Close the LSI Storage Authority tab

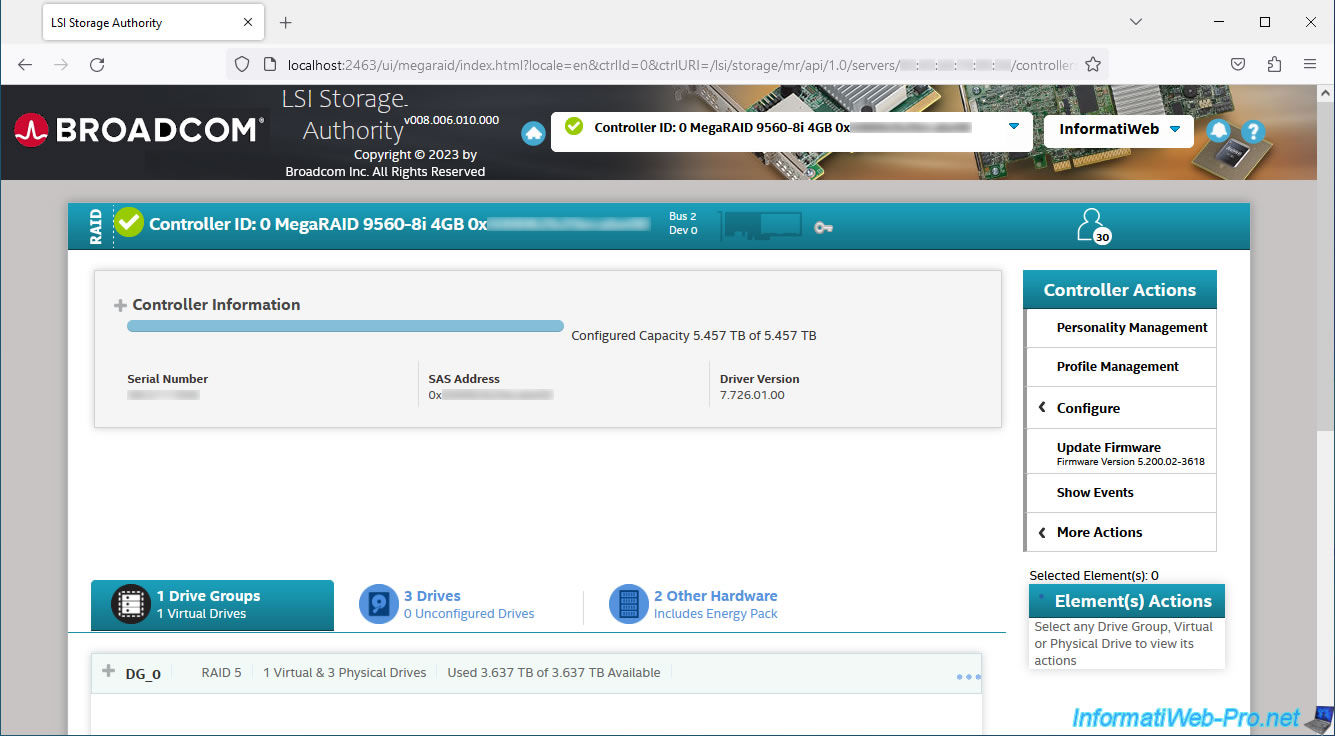click(246, 22)
